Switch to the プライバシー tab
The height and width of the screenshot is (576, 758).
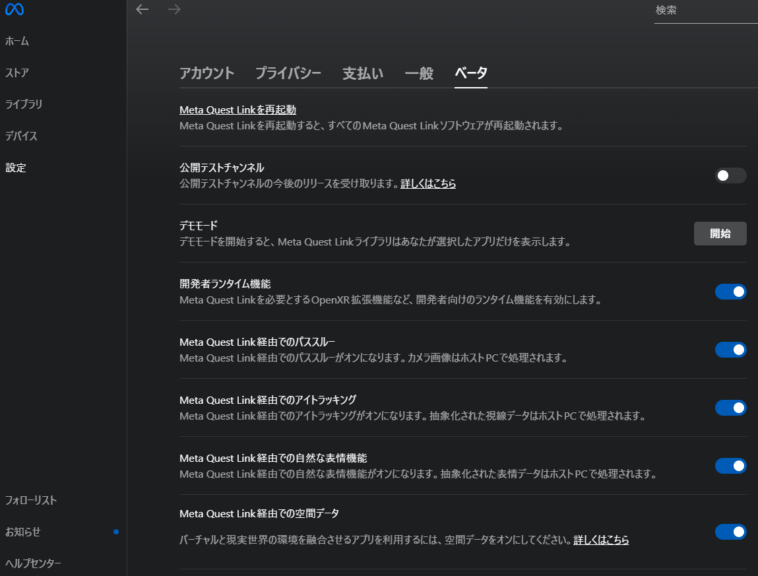[x=288, y=73]
